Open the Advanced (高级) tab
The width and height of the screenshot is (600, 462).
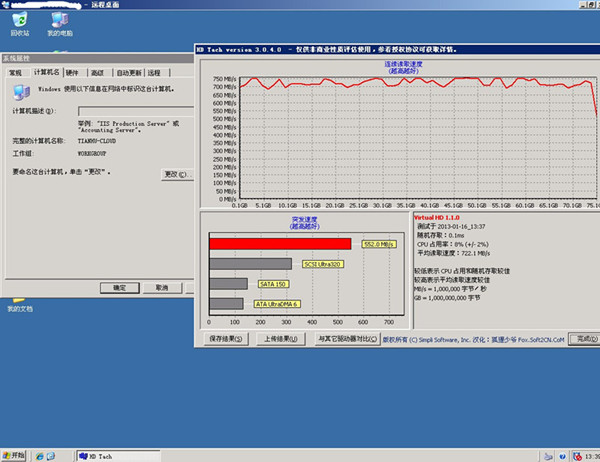98,73
